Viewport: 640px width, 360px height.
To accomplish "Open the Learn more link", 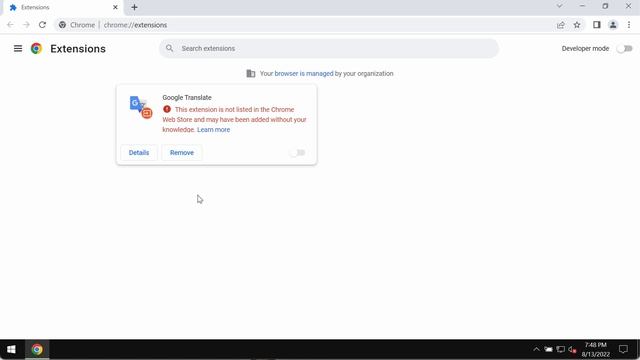I will pyautogui.click(x=213, y=129).
